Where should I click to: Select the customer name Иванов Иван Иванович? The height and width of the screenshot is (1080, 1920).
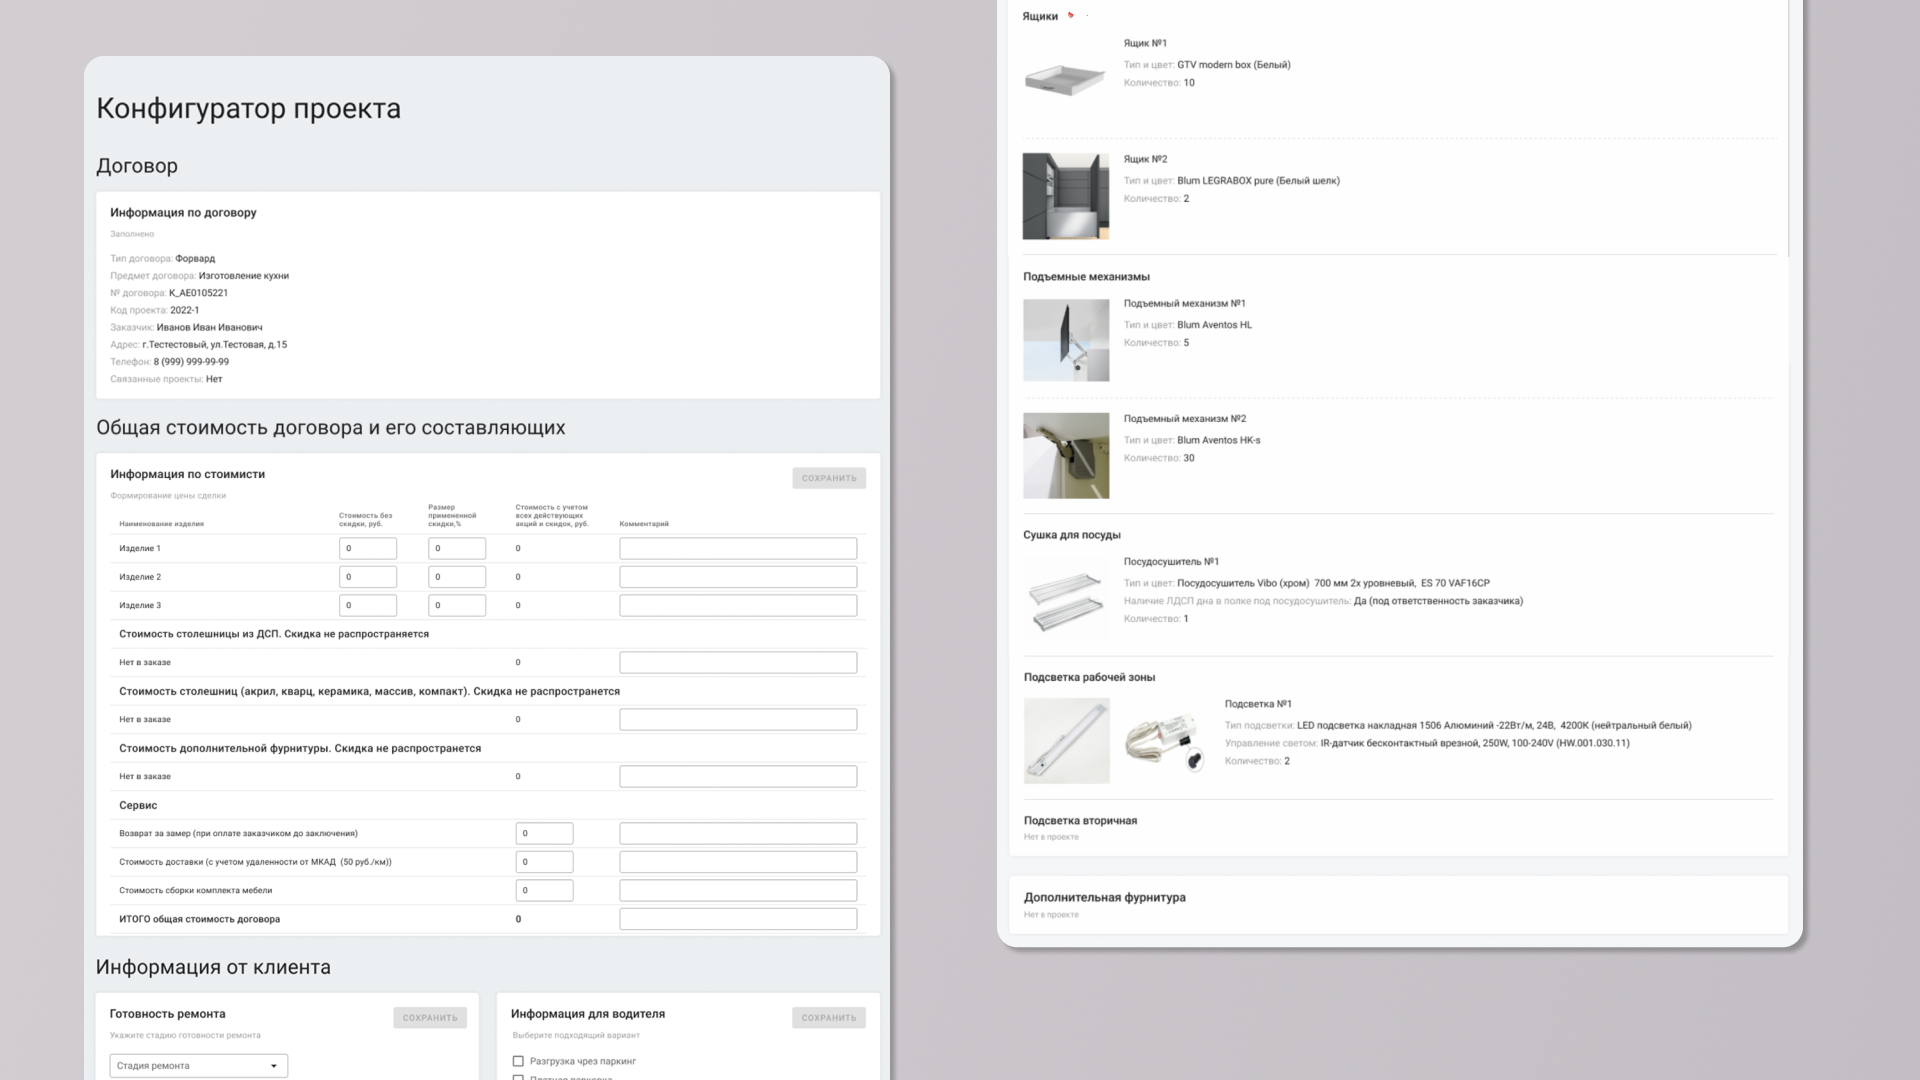210,327
